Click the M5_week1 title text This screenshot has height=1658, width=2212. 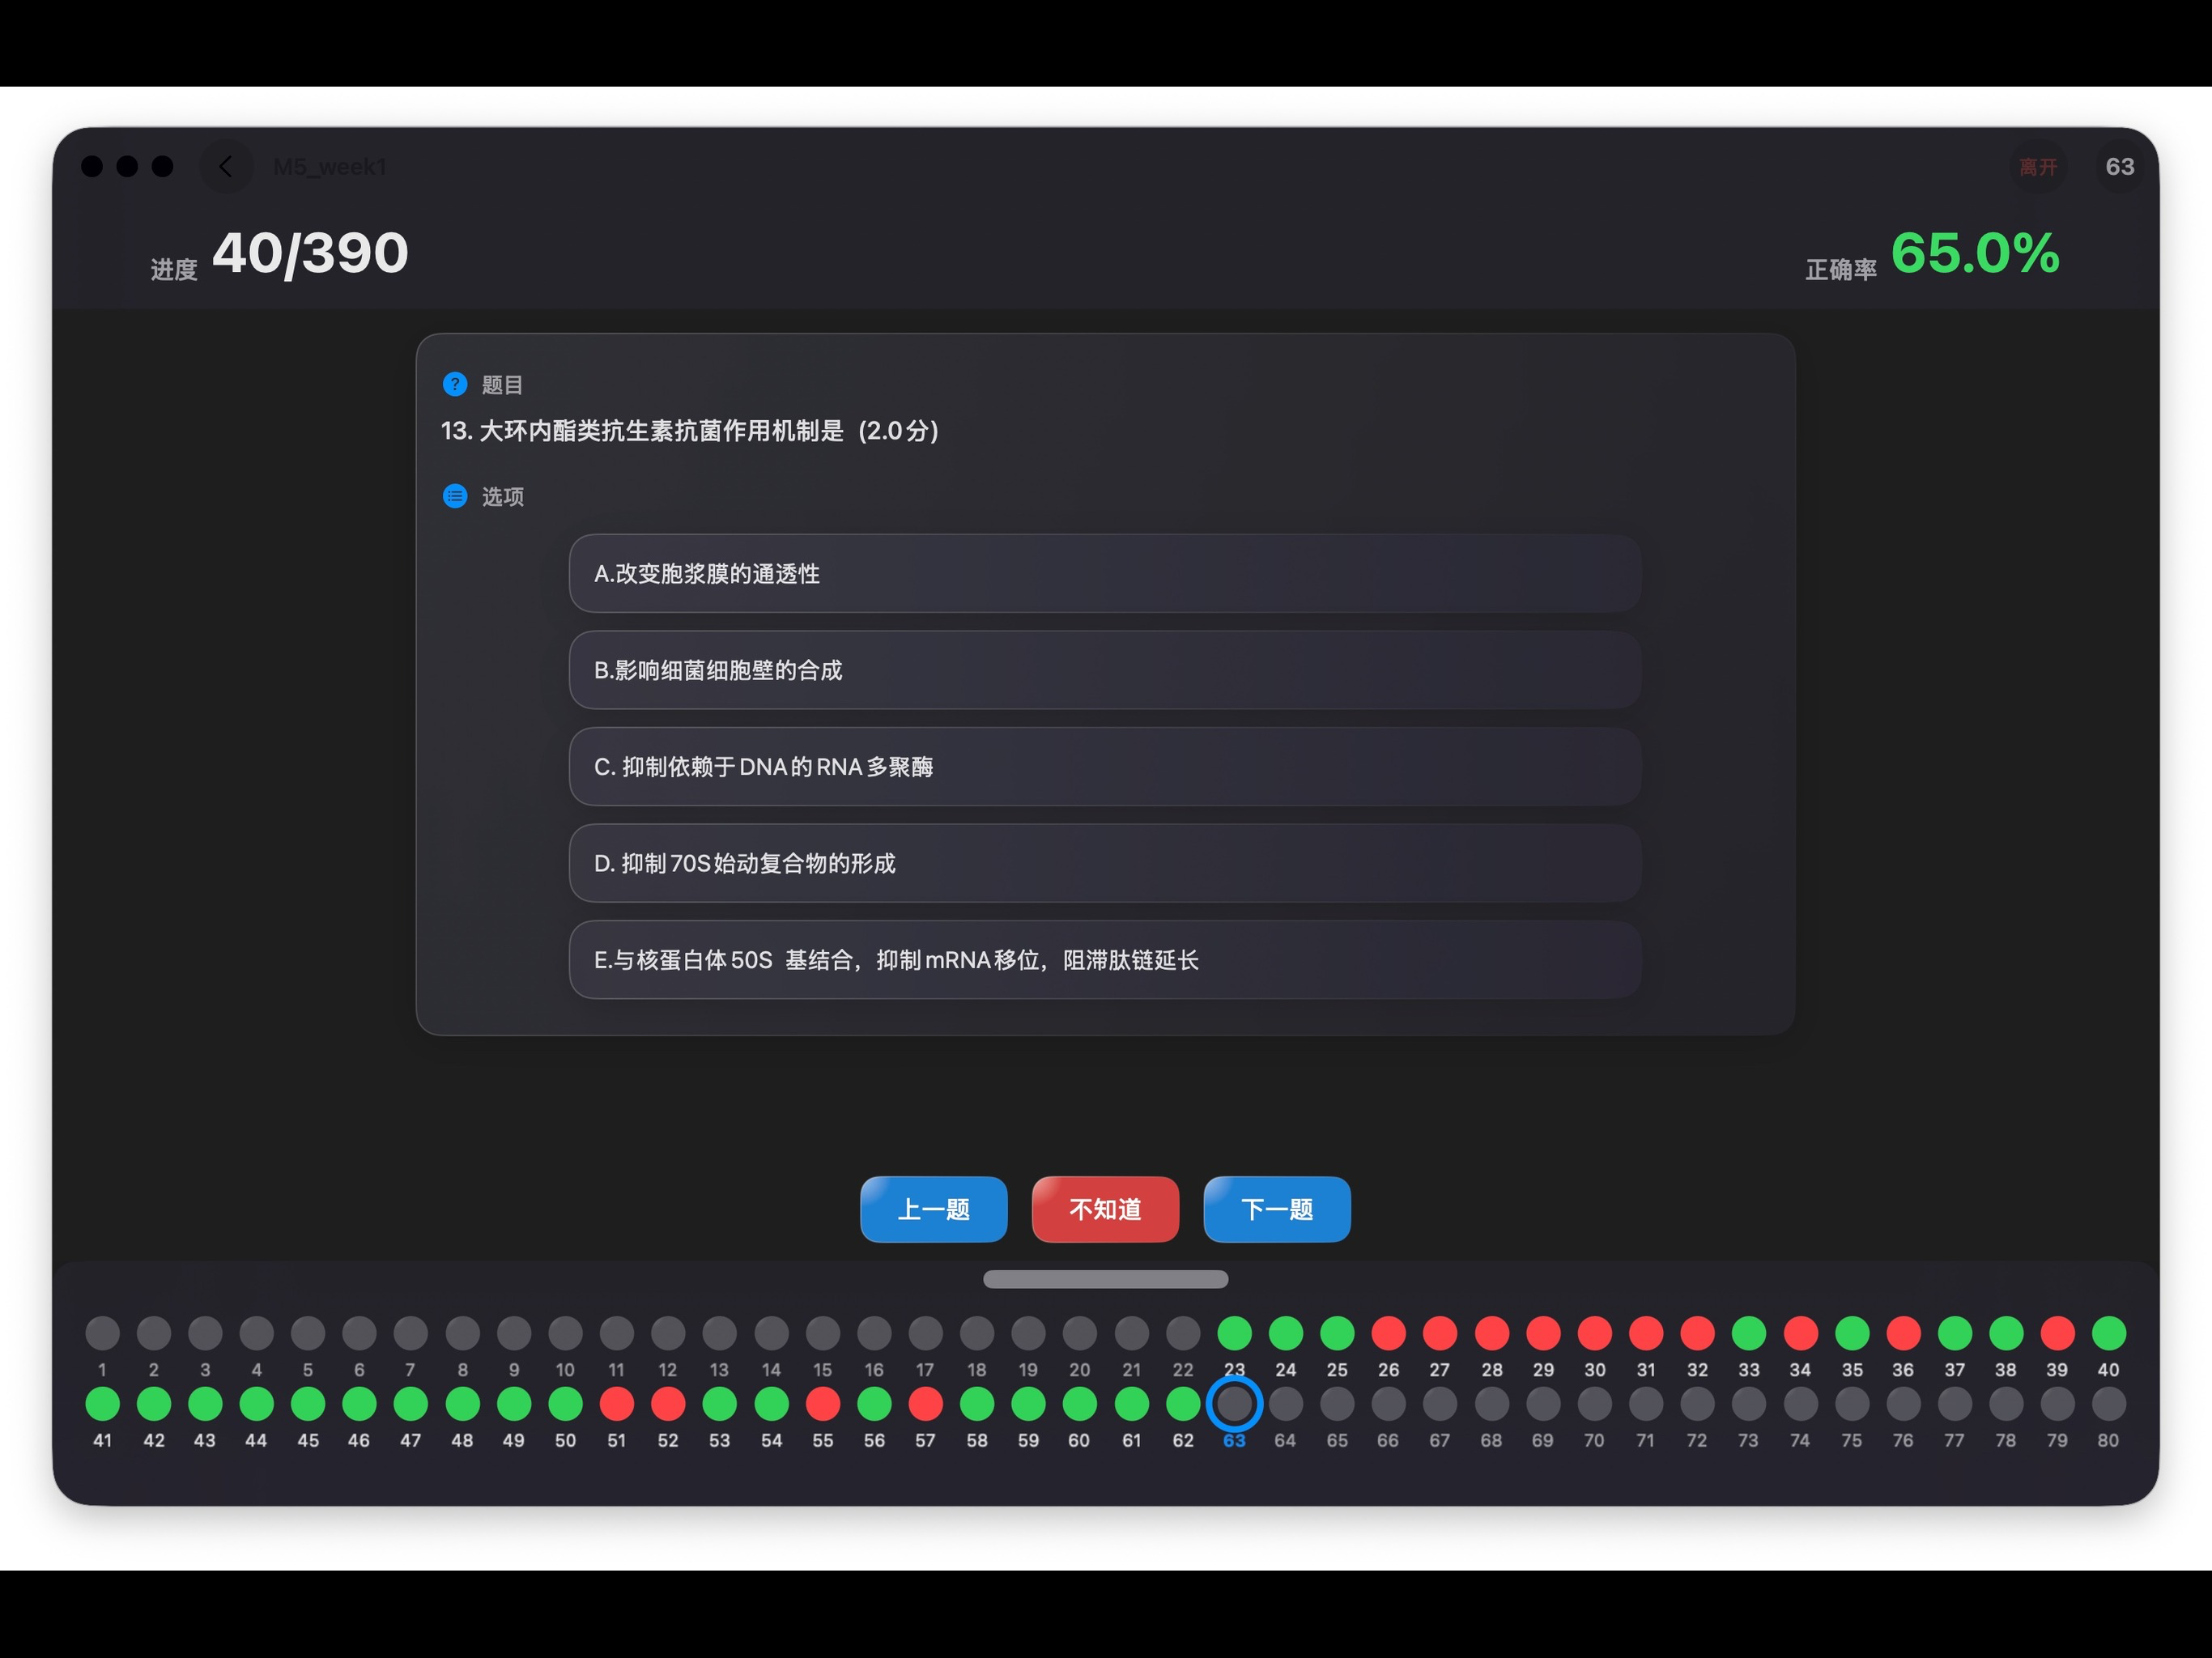tap(330, 167)
